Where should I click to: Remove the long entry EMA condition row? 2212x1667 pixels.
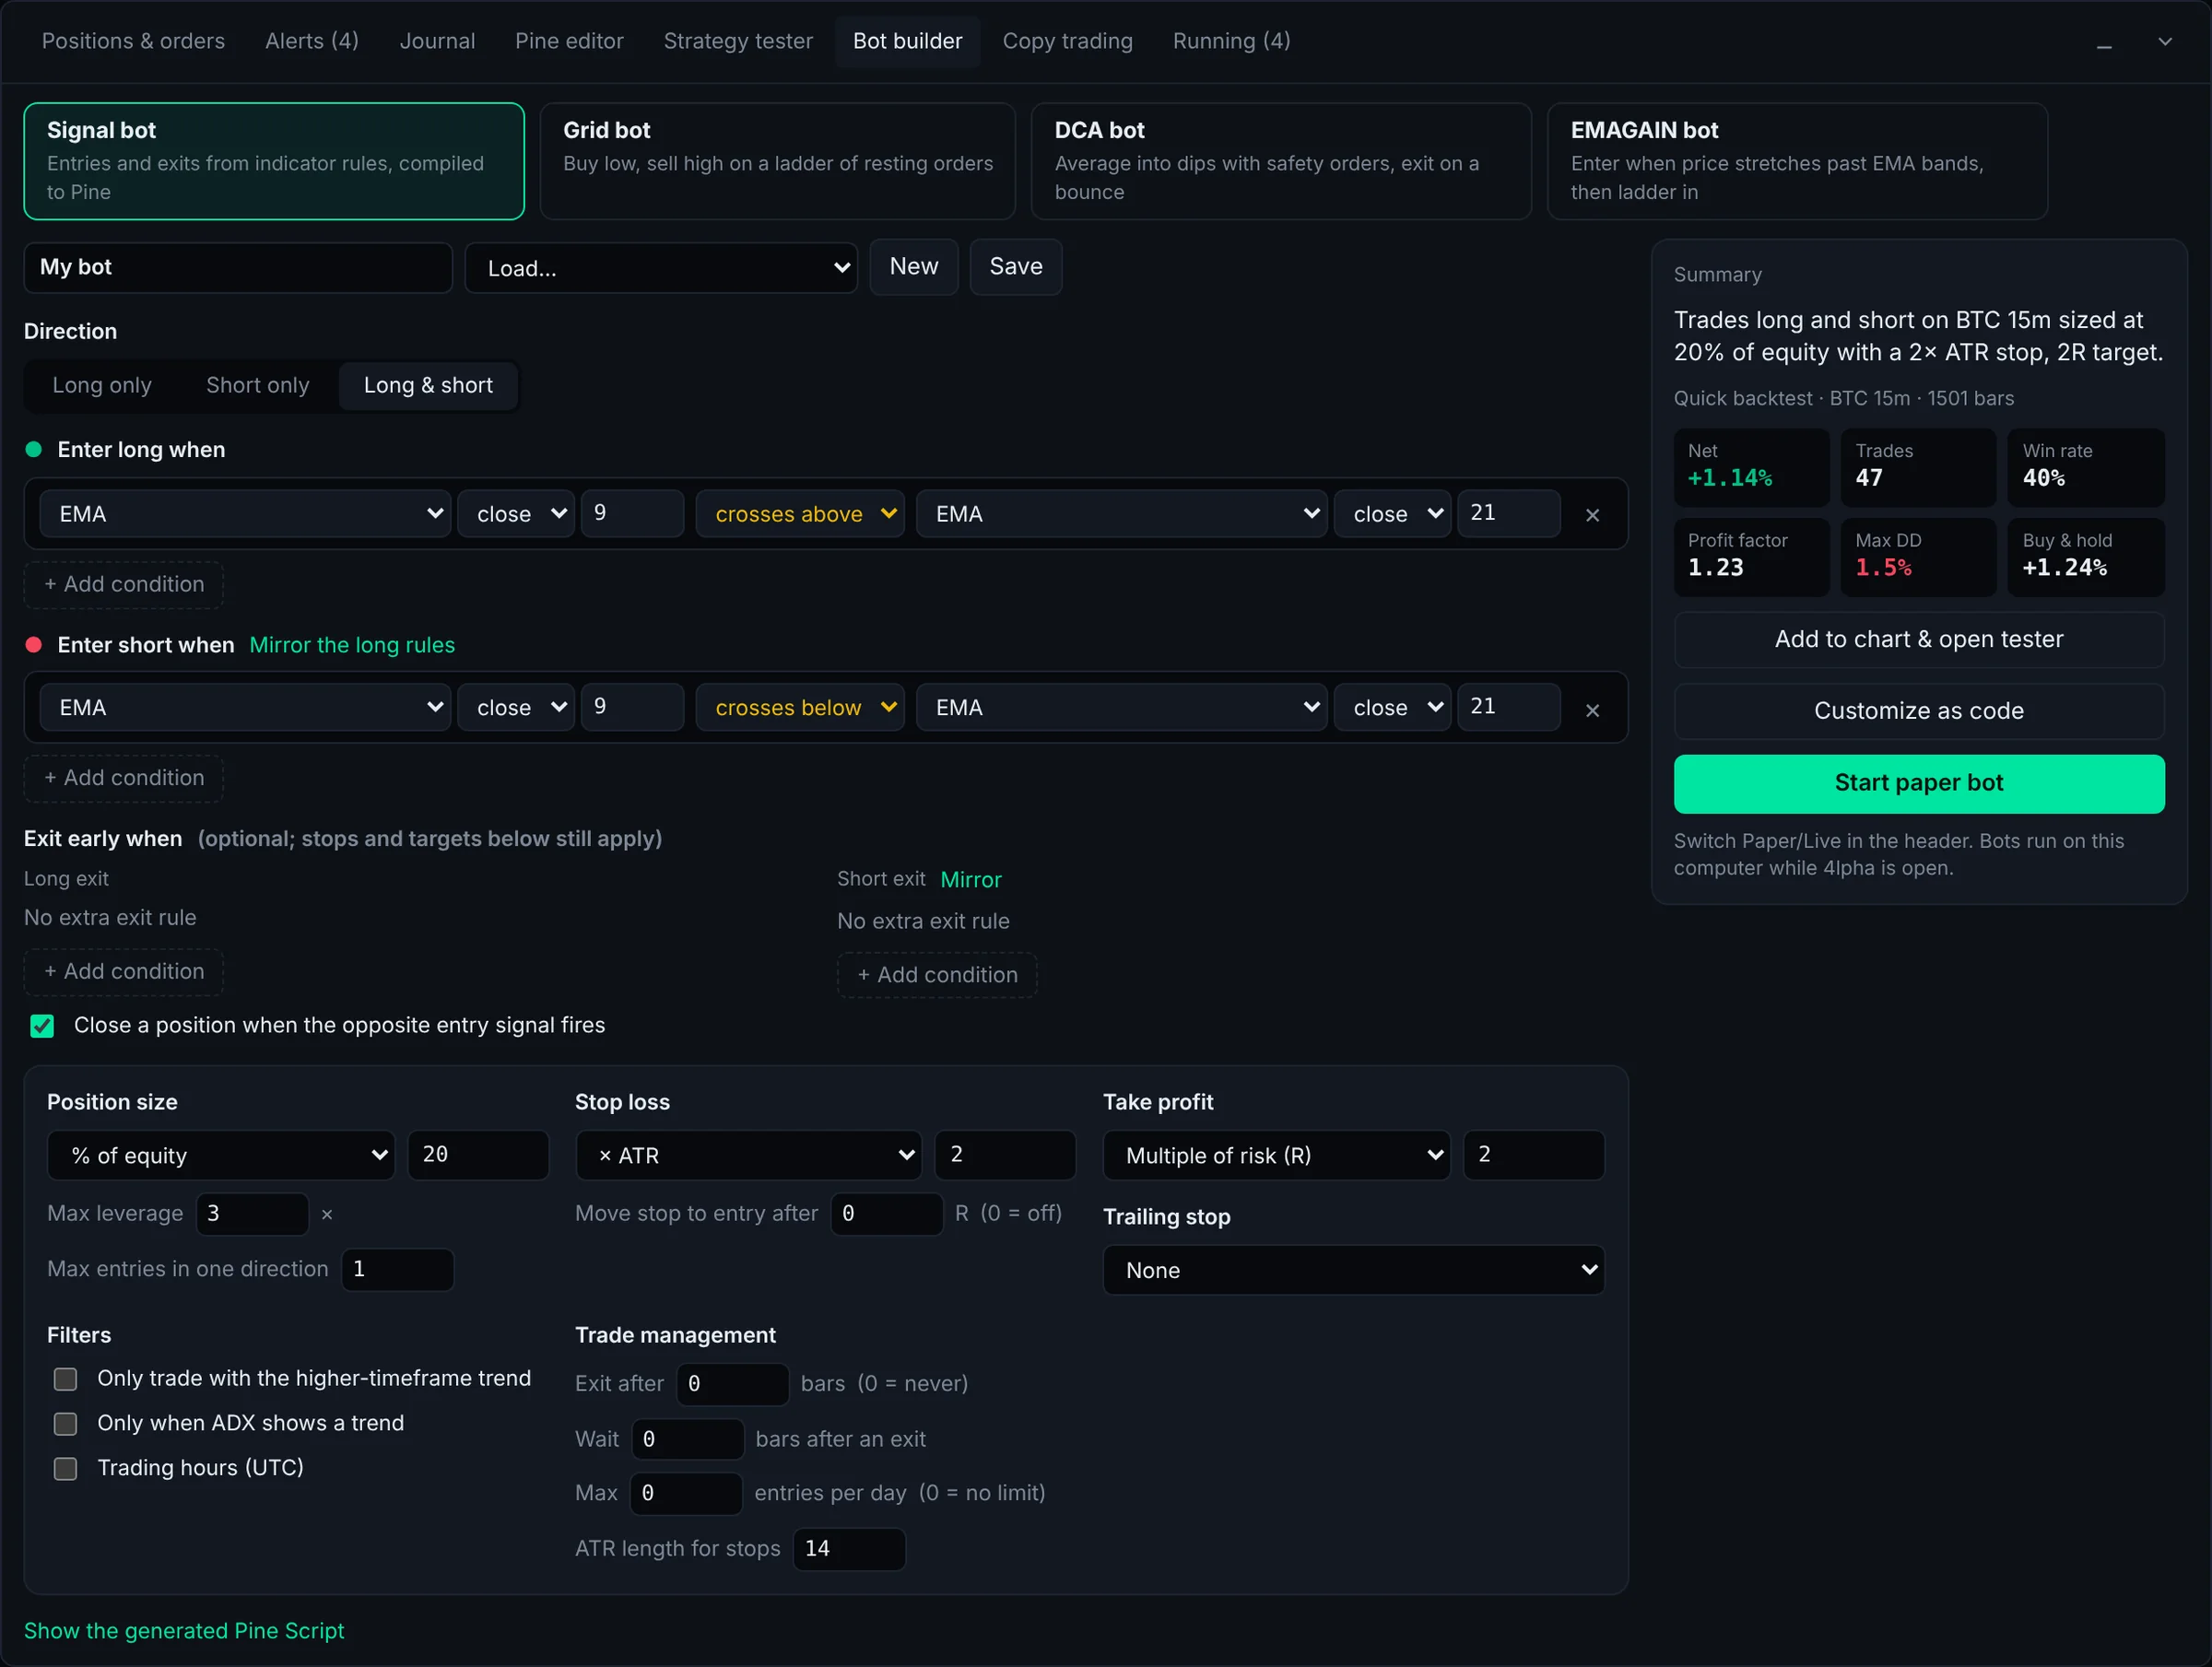tap(1592, 515)
